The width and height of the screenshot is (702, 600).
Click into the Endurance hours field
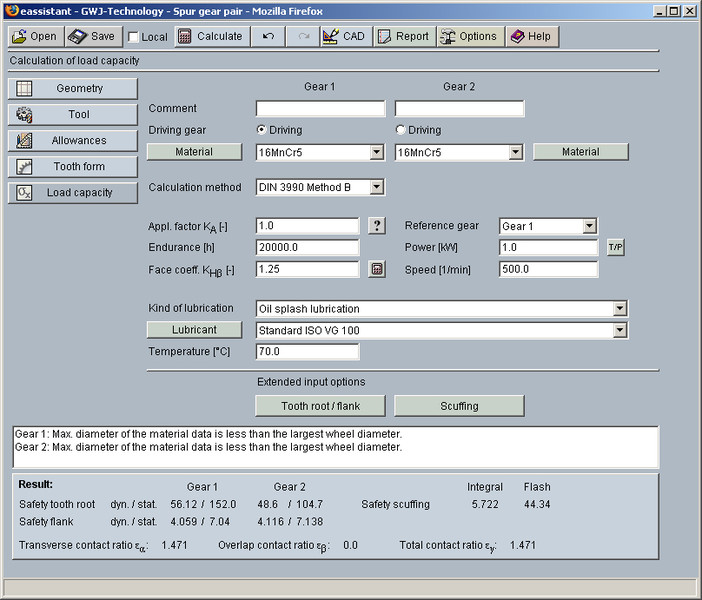[307, 248]
